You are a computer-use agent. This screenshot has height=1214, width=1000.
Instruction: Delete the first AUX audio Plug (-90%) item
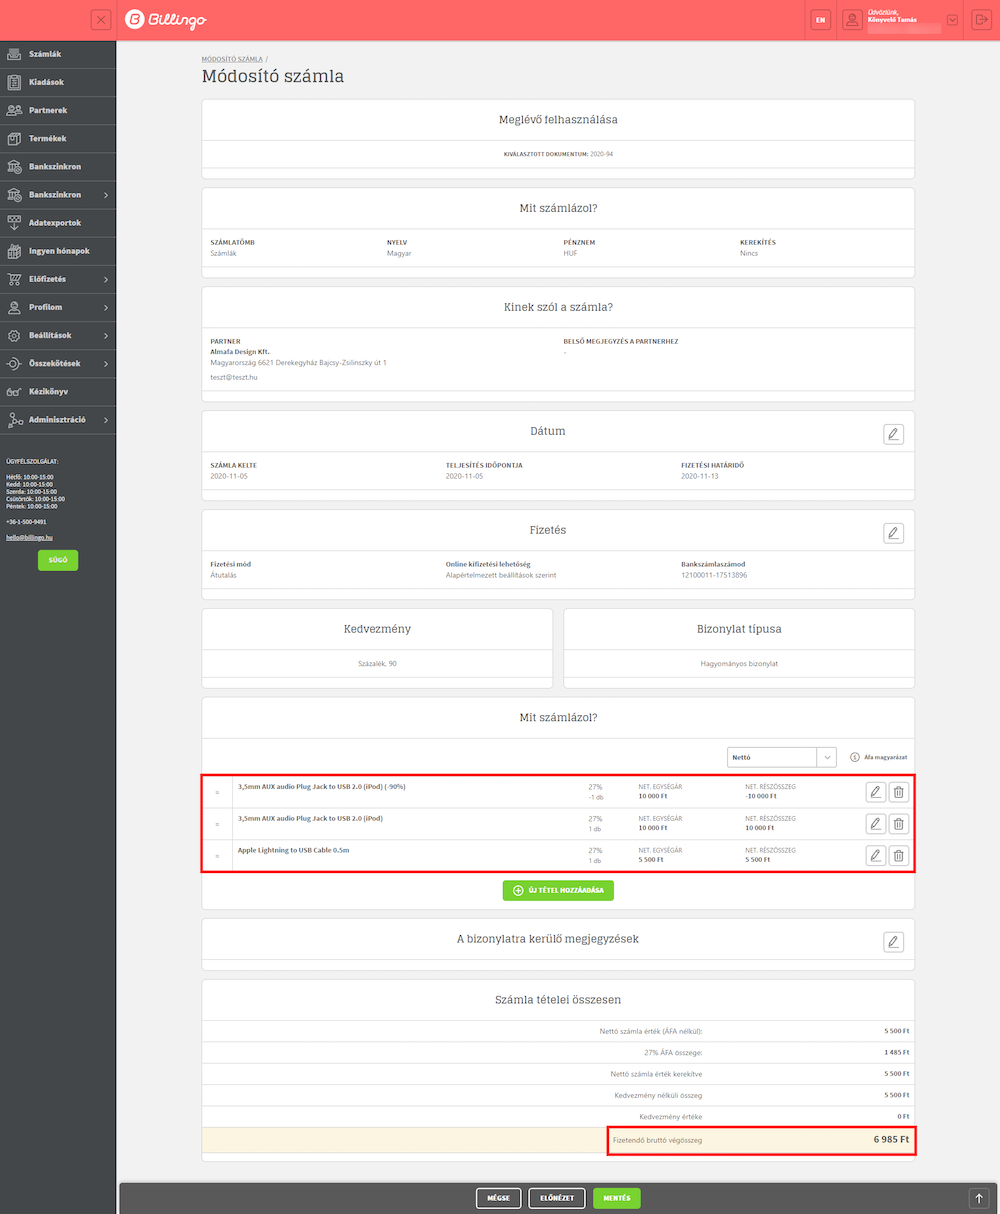point(898,793)
